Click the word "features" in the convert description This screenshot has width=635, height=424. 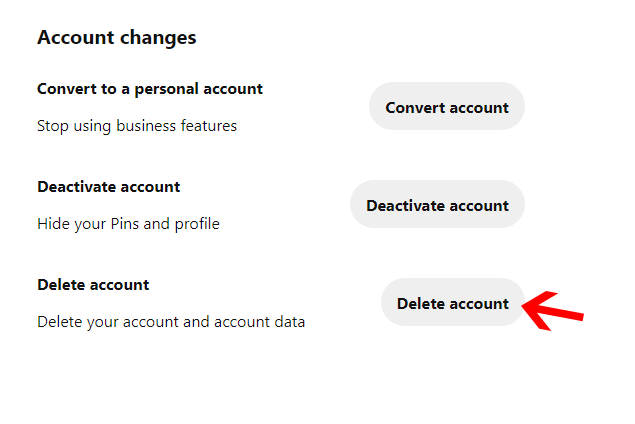tap(208, 126)
